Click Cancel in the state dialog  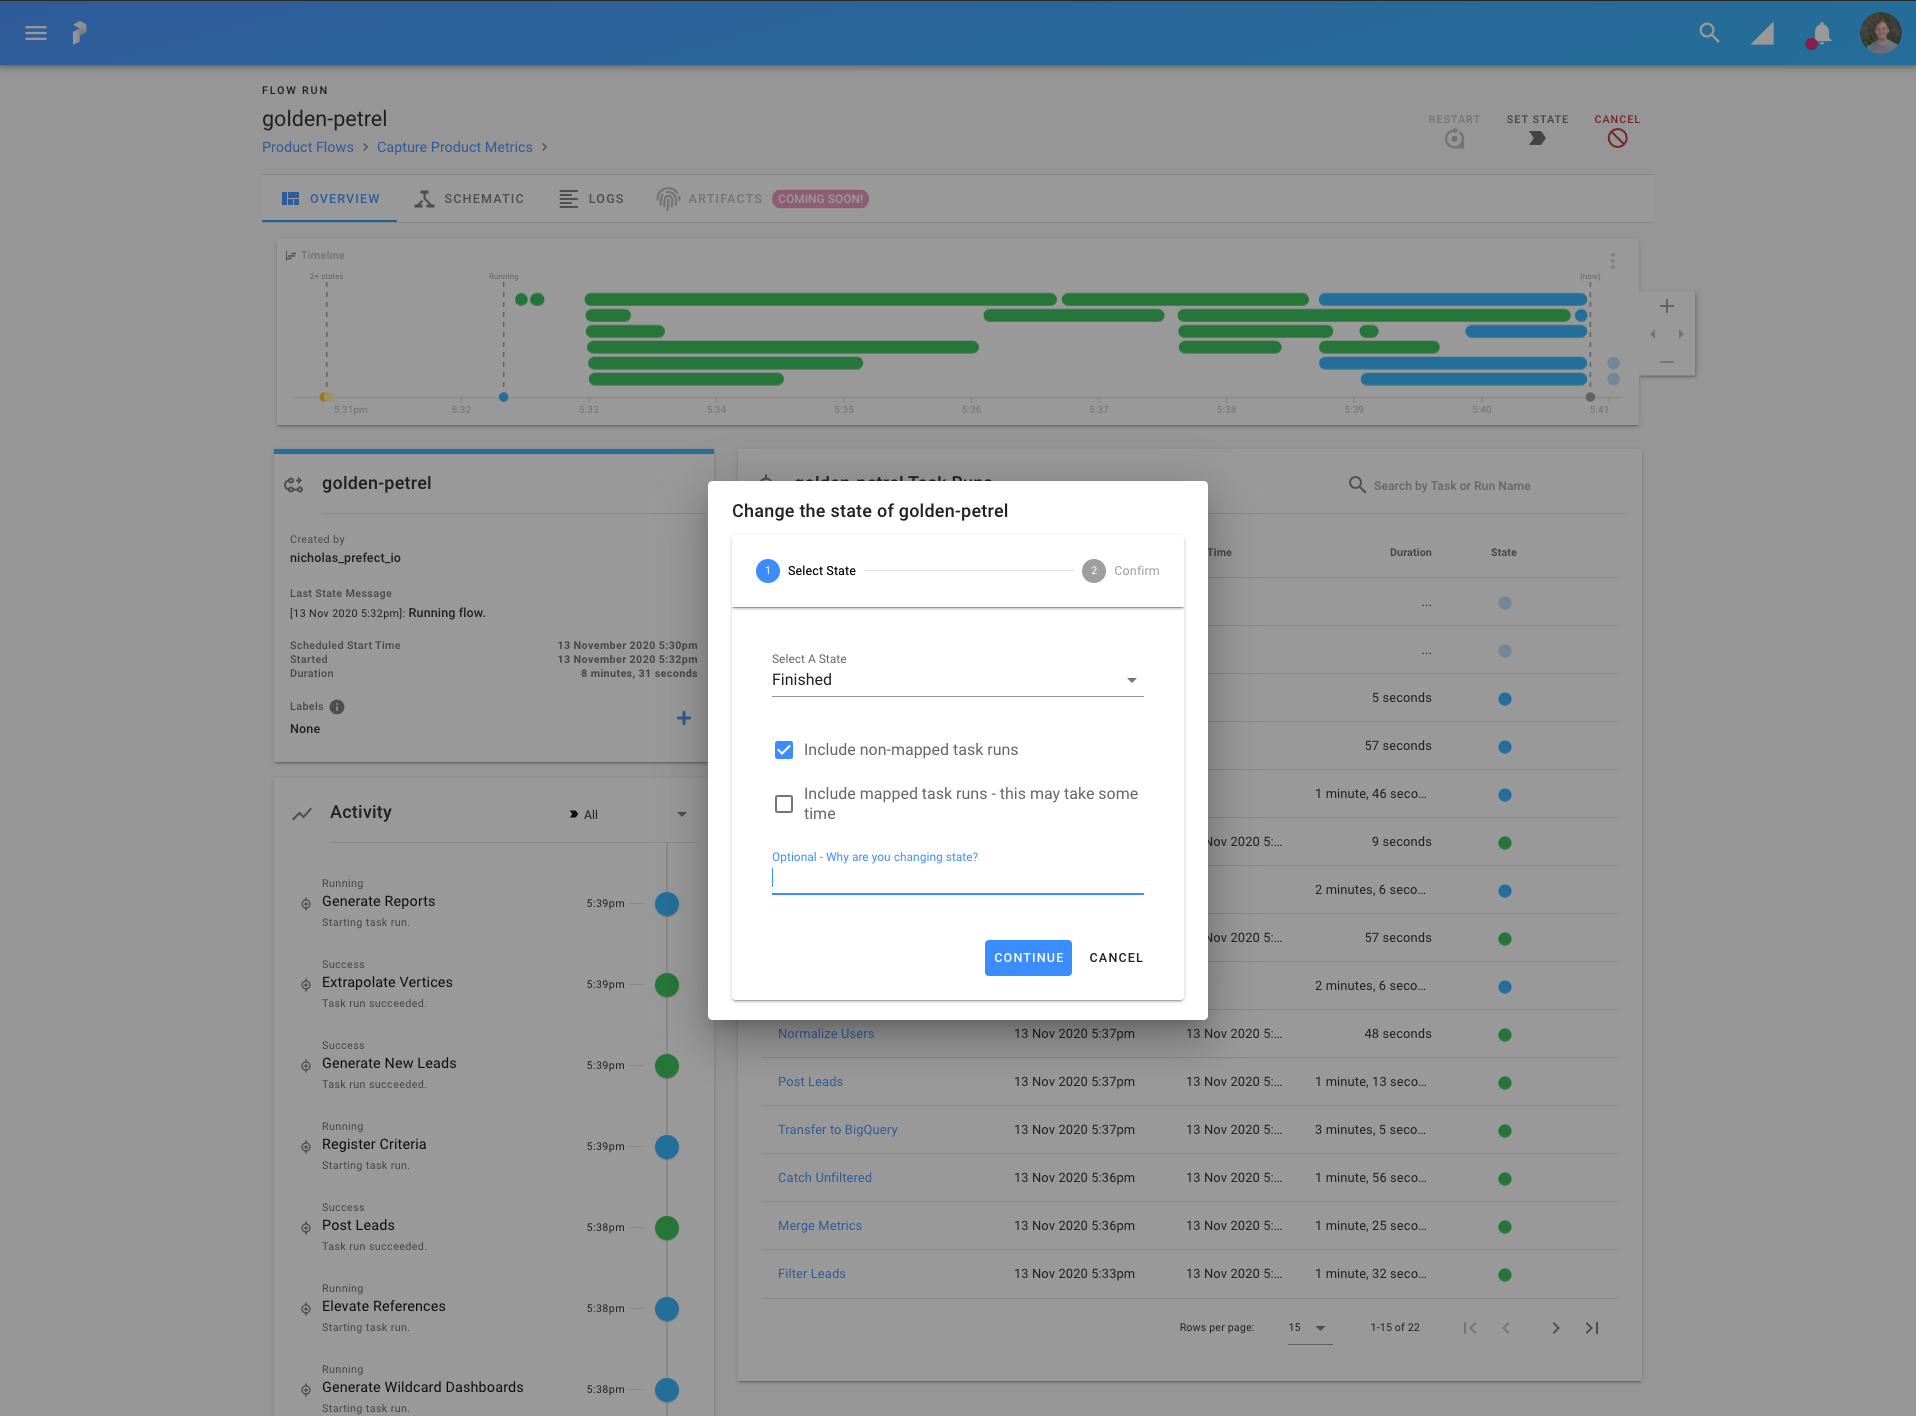point(1115,958)
